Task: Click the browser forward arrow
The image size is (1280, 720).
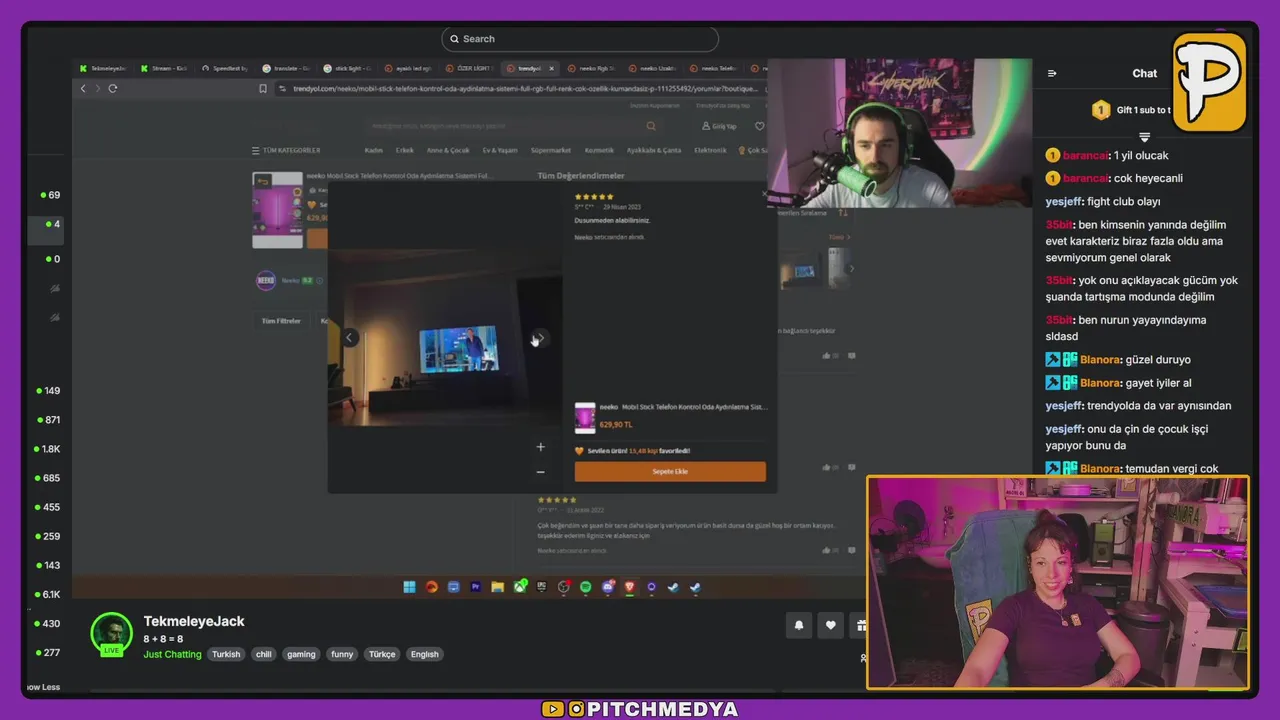Action: [97, 88]
